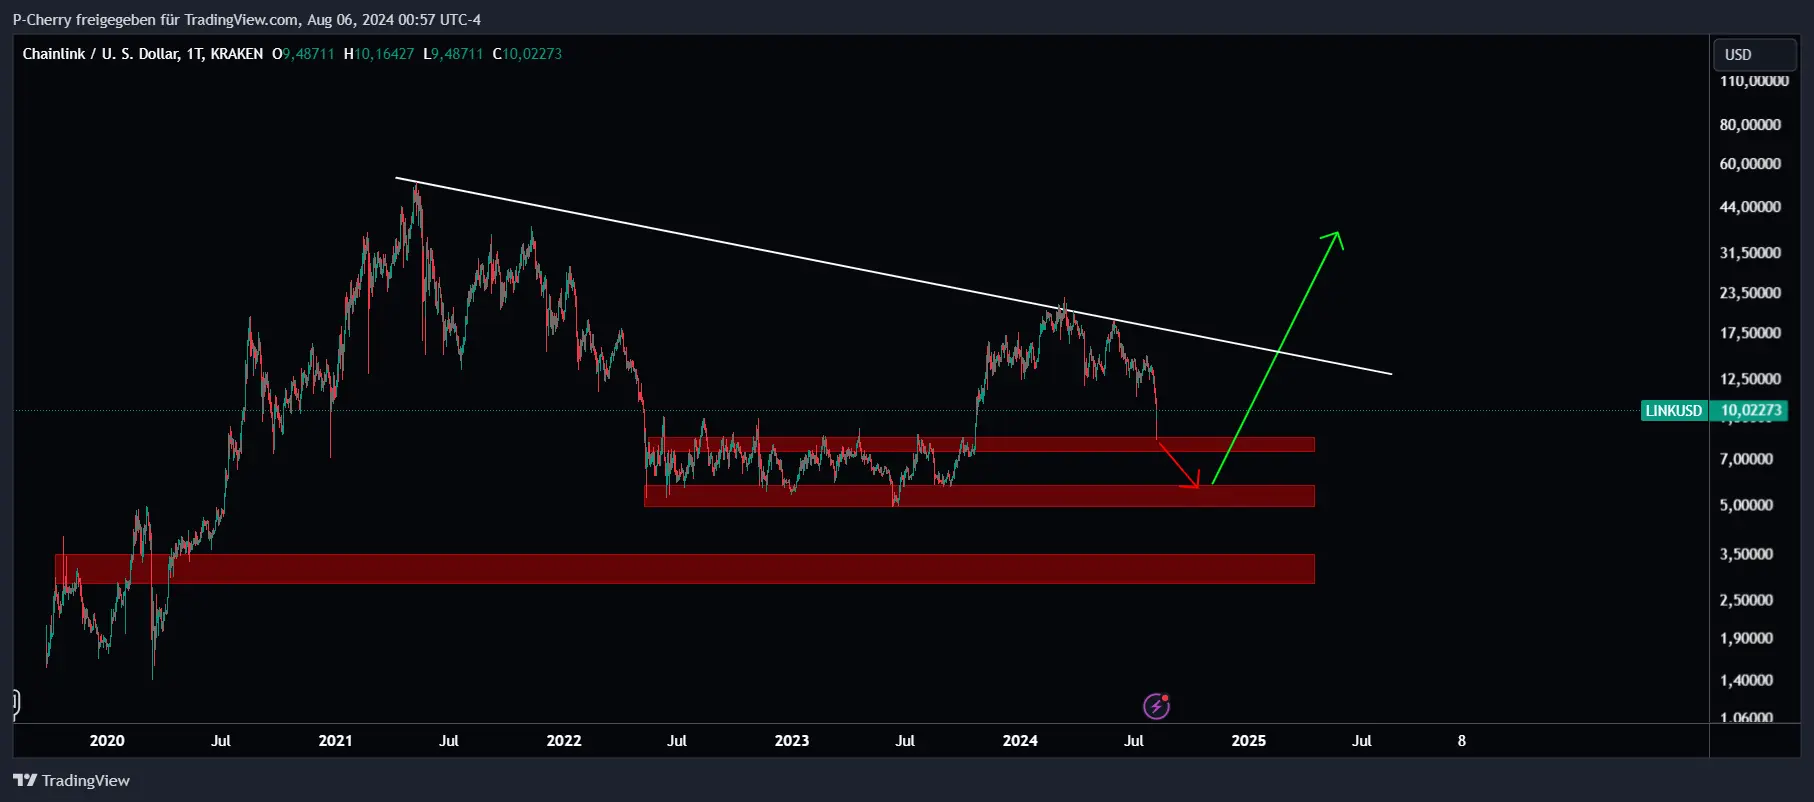Open the USD currency selector
The height and width of the screenshot is (802, 1814).
(x=1755, y=55)
